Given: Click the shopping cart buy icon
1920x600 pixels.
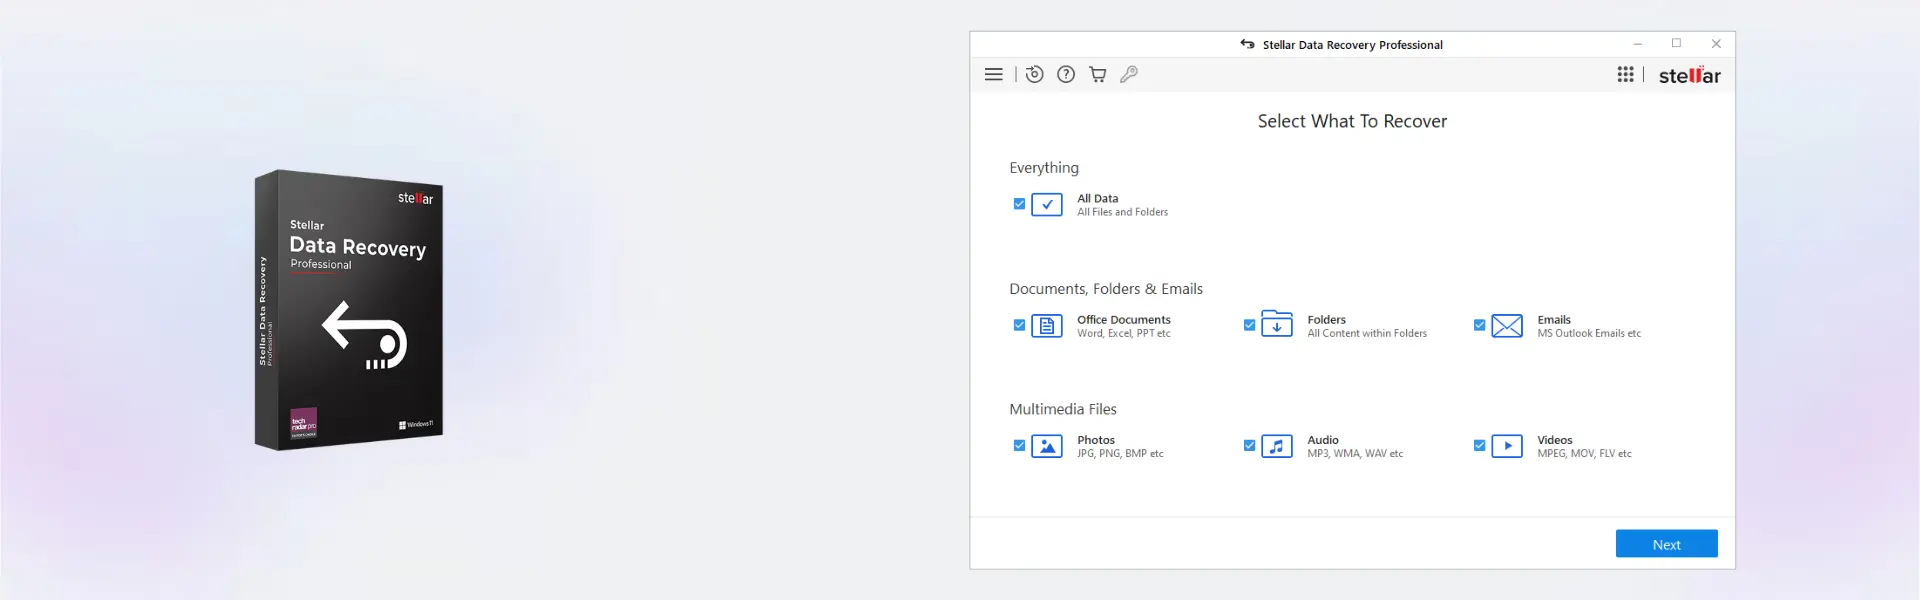Looking at the screenshot, I should pyautogui.click(x=1098, y=74).
